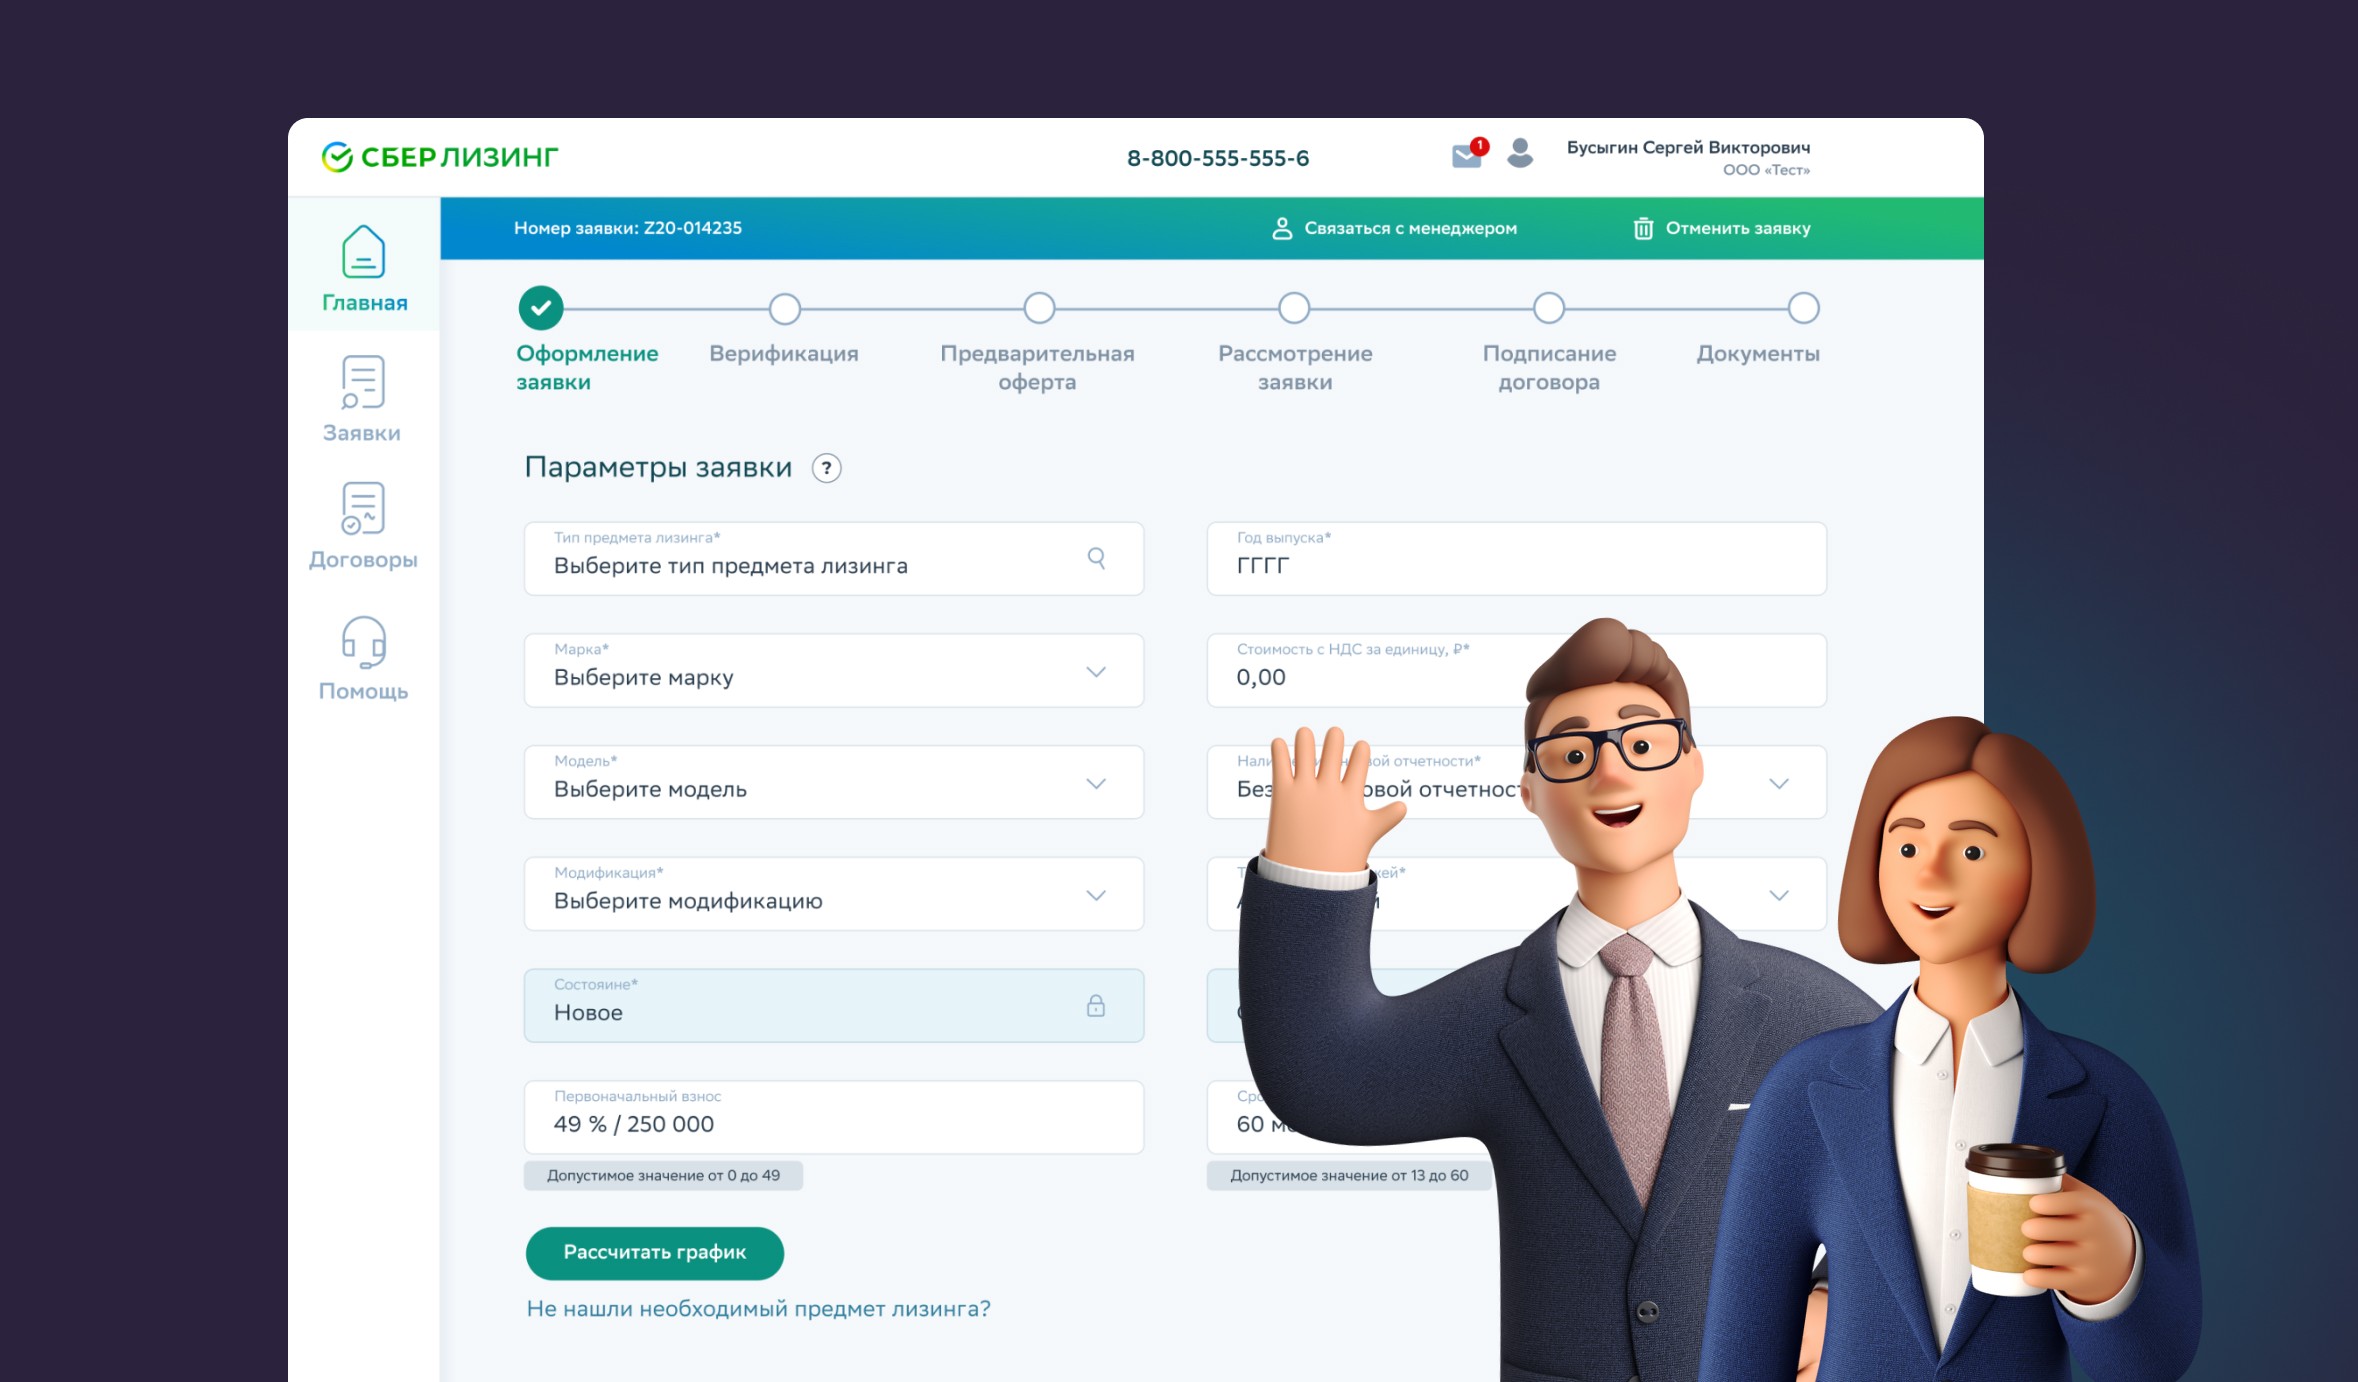Click the question mark help icon near Параметры заявки
The height and width of the screenshot is (1382, 2358).
pos(826,468)
